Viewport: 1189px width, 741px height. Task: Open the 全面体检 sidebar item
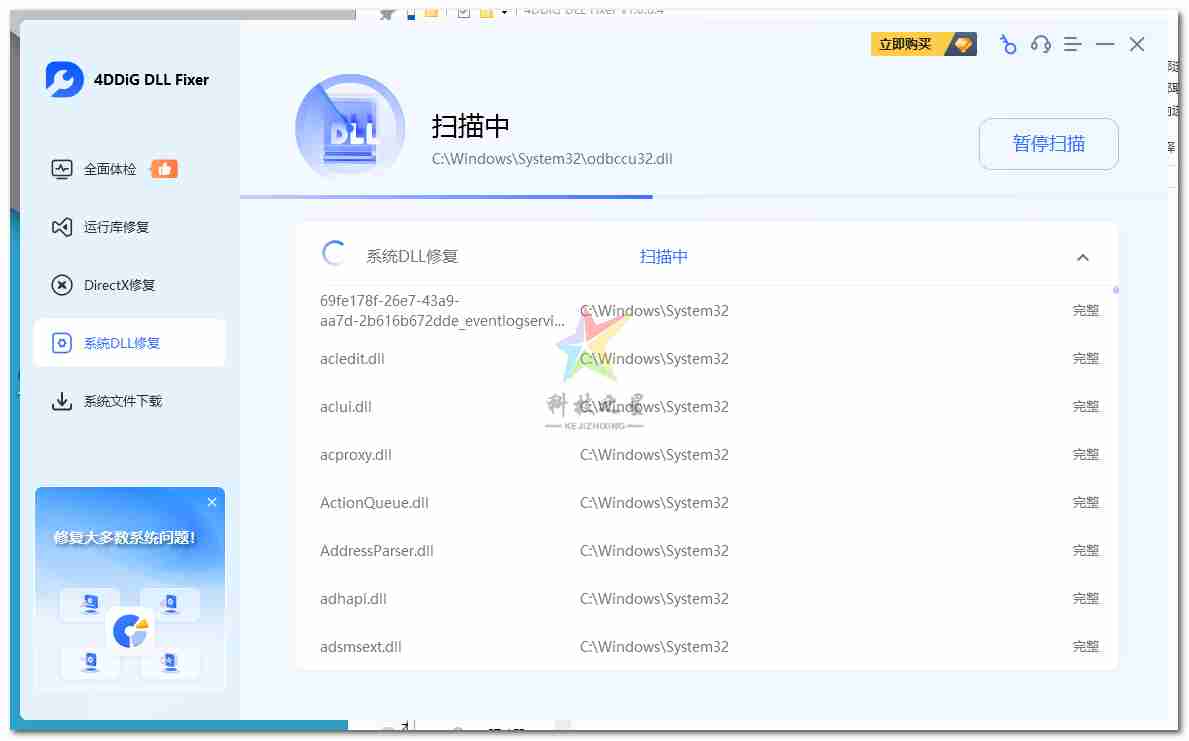coord(110,169)
